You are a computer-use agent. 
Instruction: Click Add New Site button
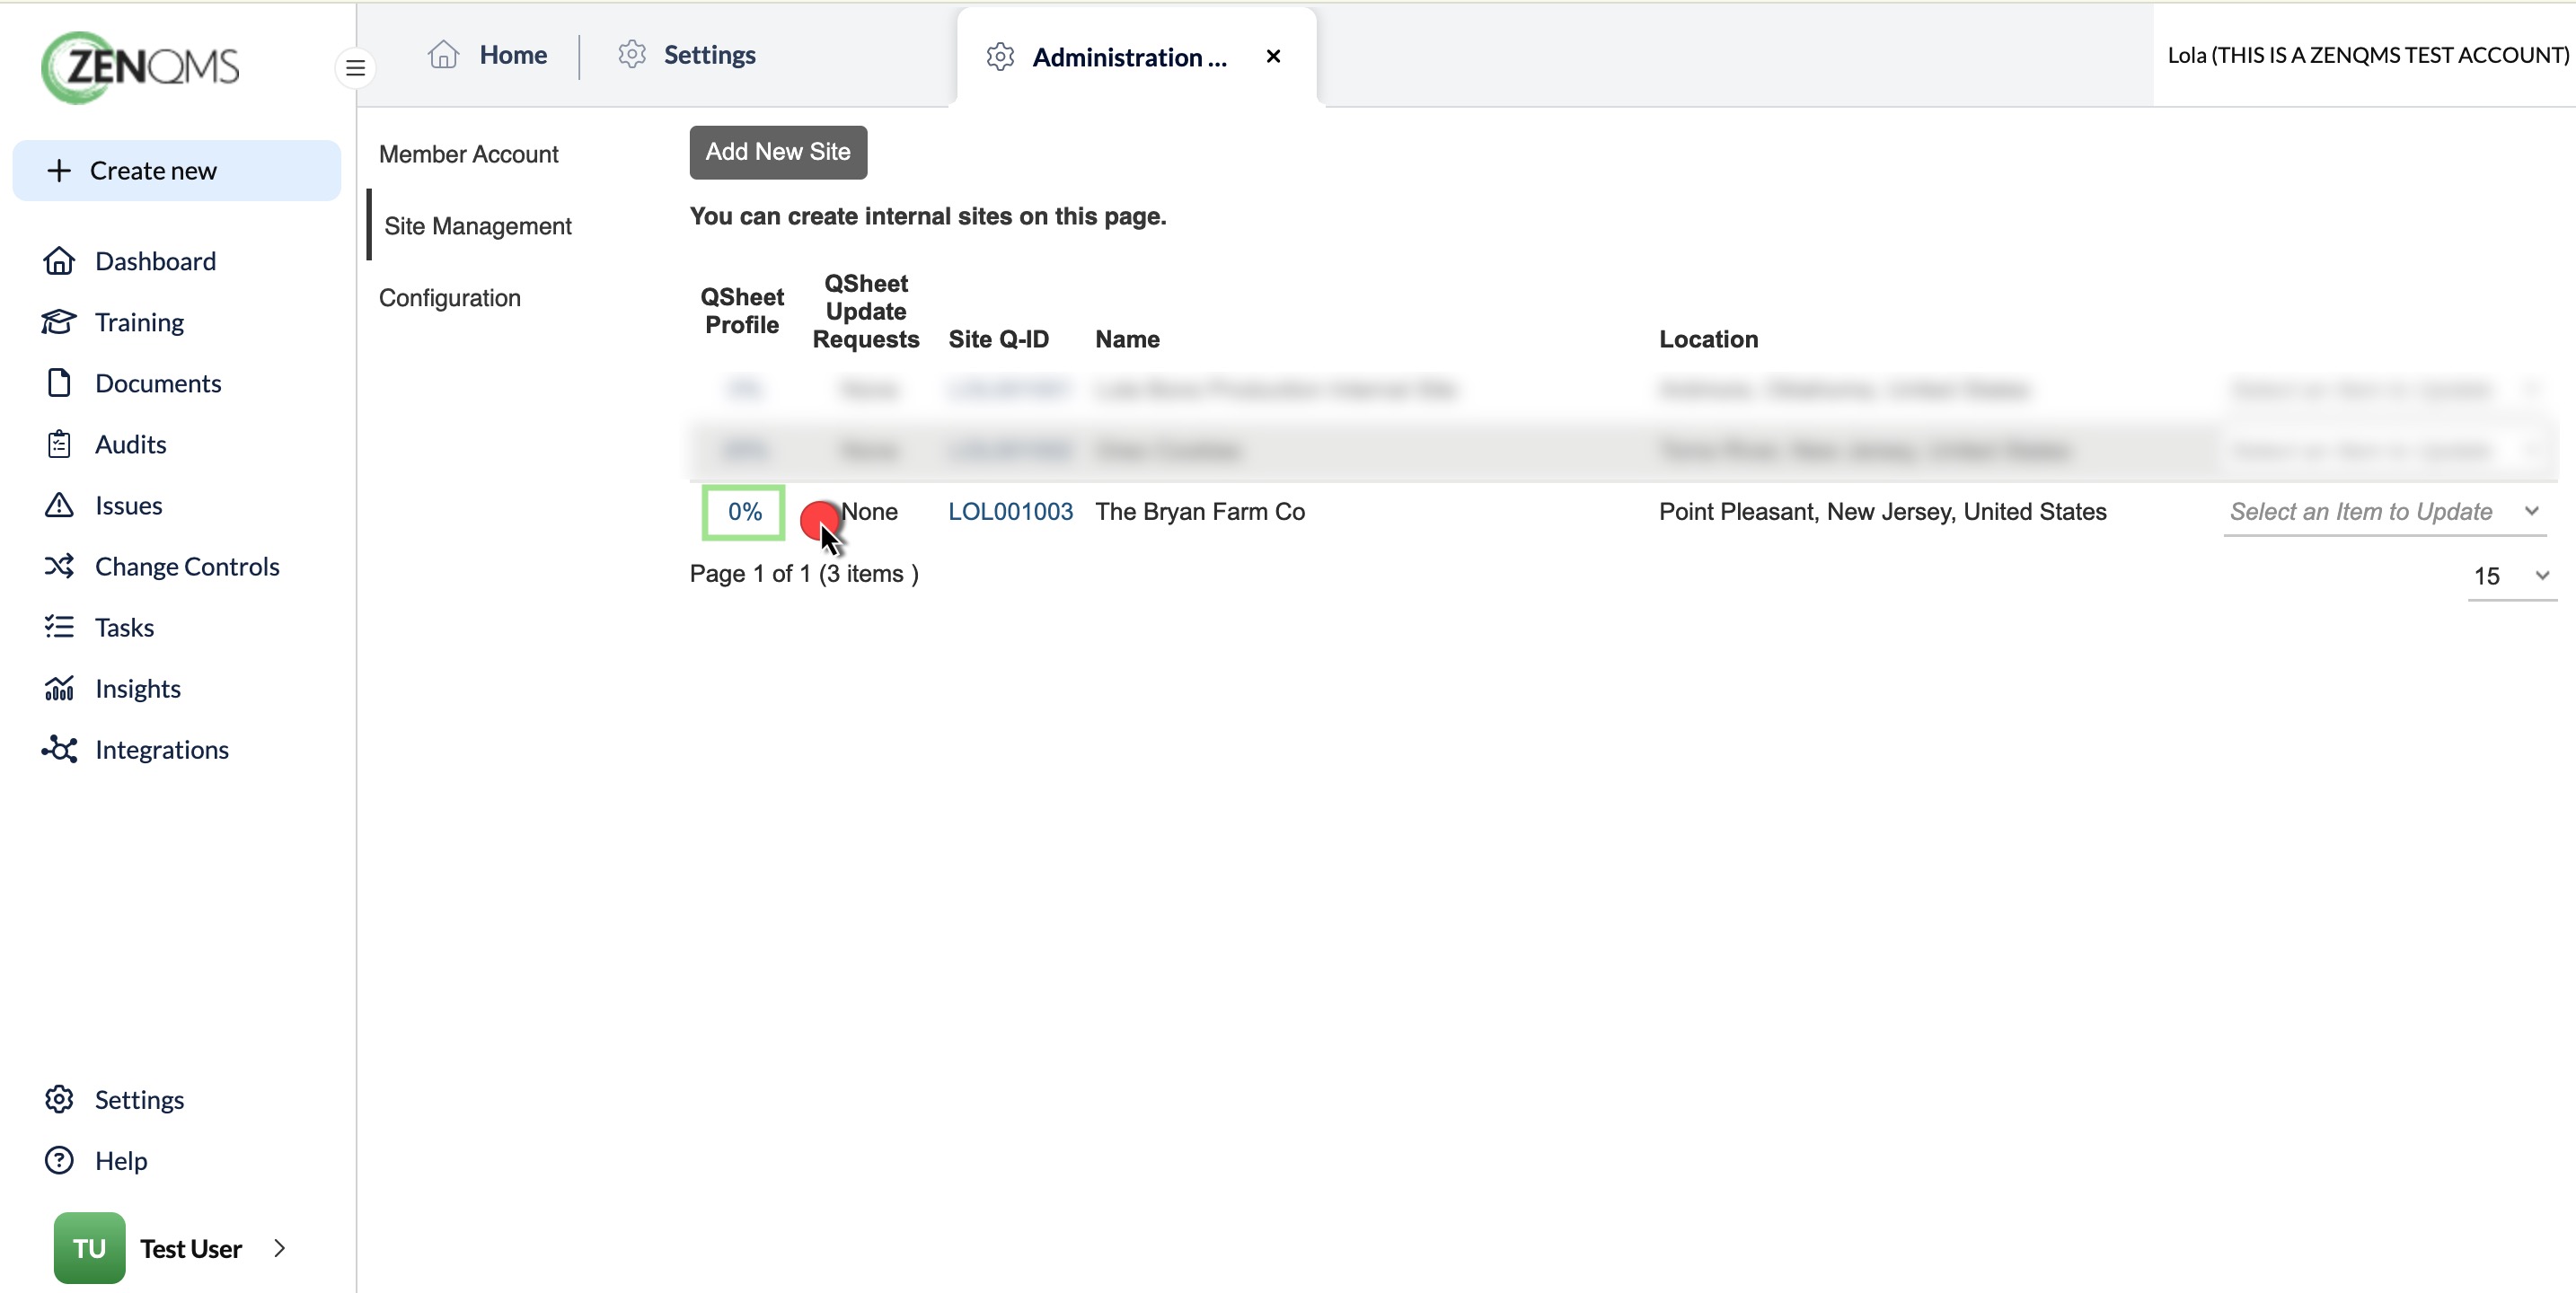tap(778, 152)
